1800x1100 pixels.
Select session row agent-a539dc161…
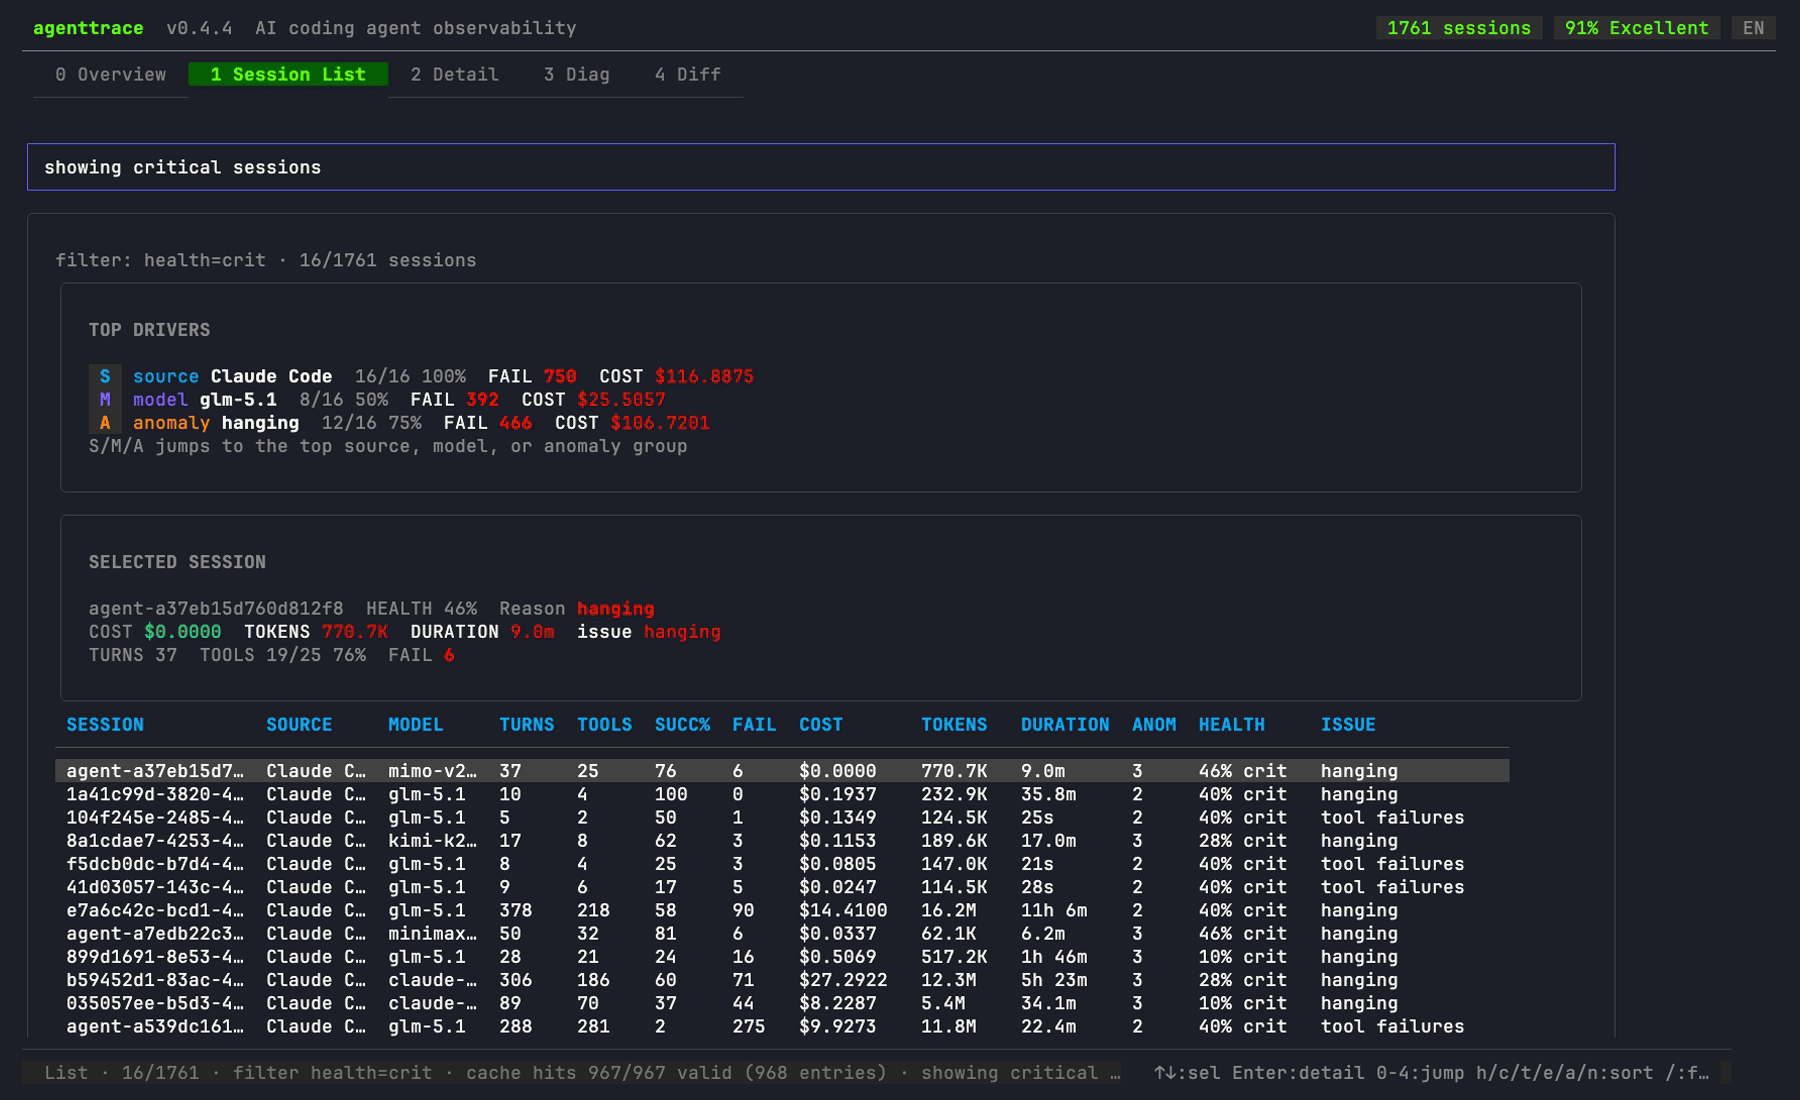782,1026
